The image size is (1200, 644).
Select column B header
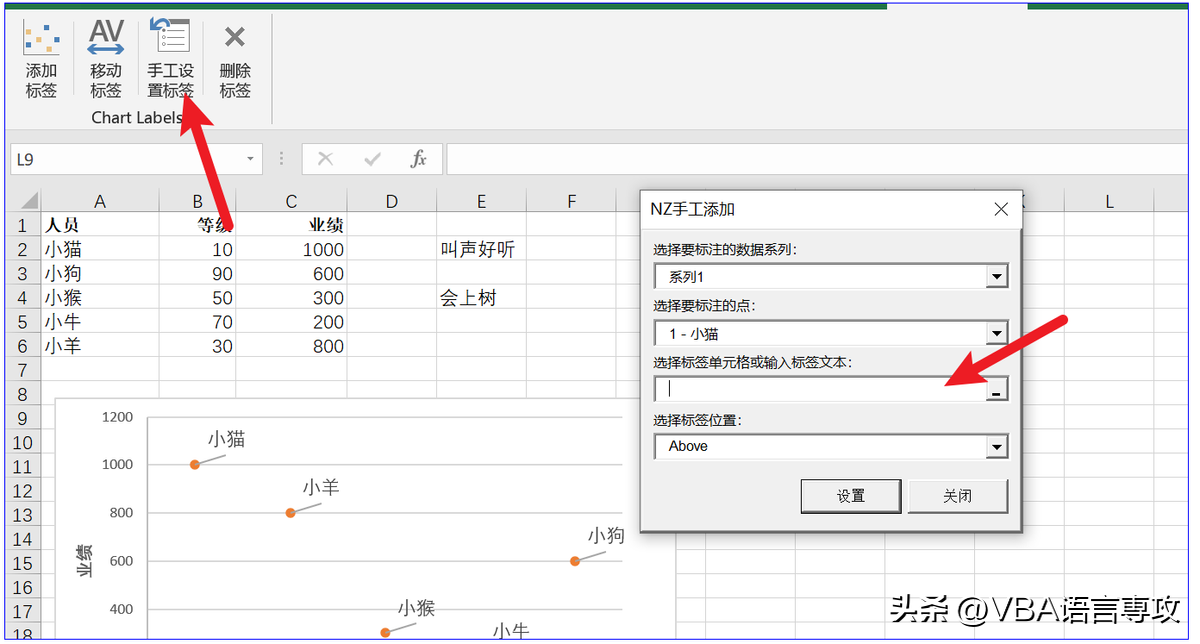(197, 201)
